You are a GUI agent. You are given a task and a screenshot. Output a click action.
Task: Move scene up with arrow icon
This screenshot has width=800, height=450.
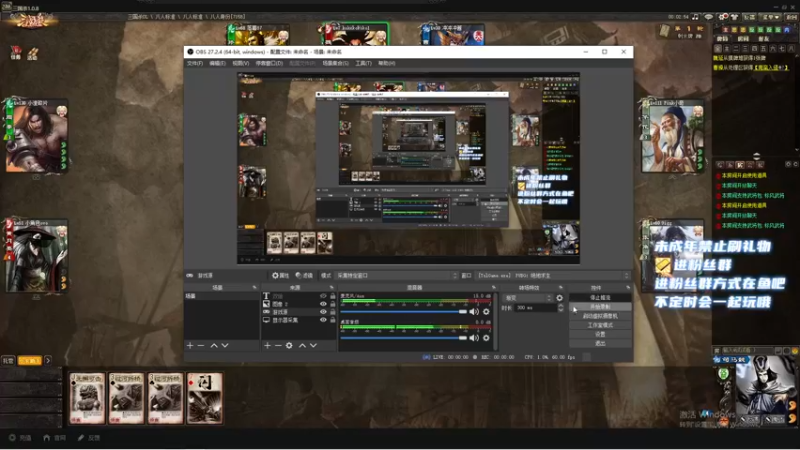[214, 345]
